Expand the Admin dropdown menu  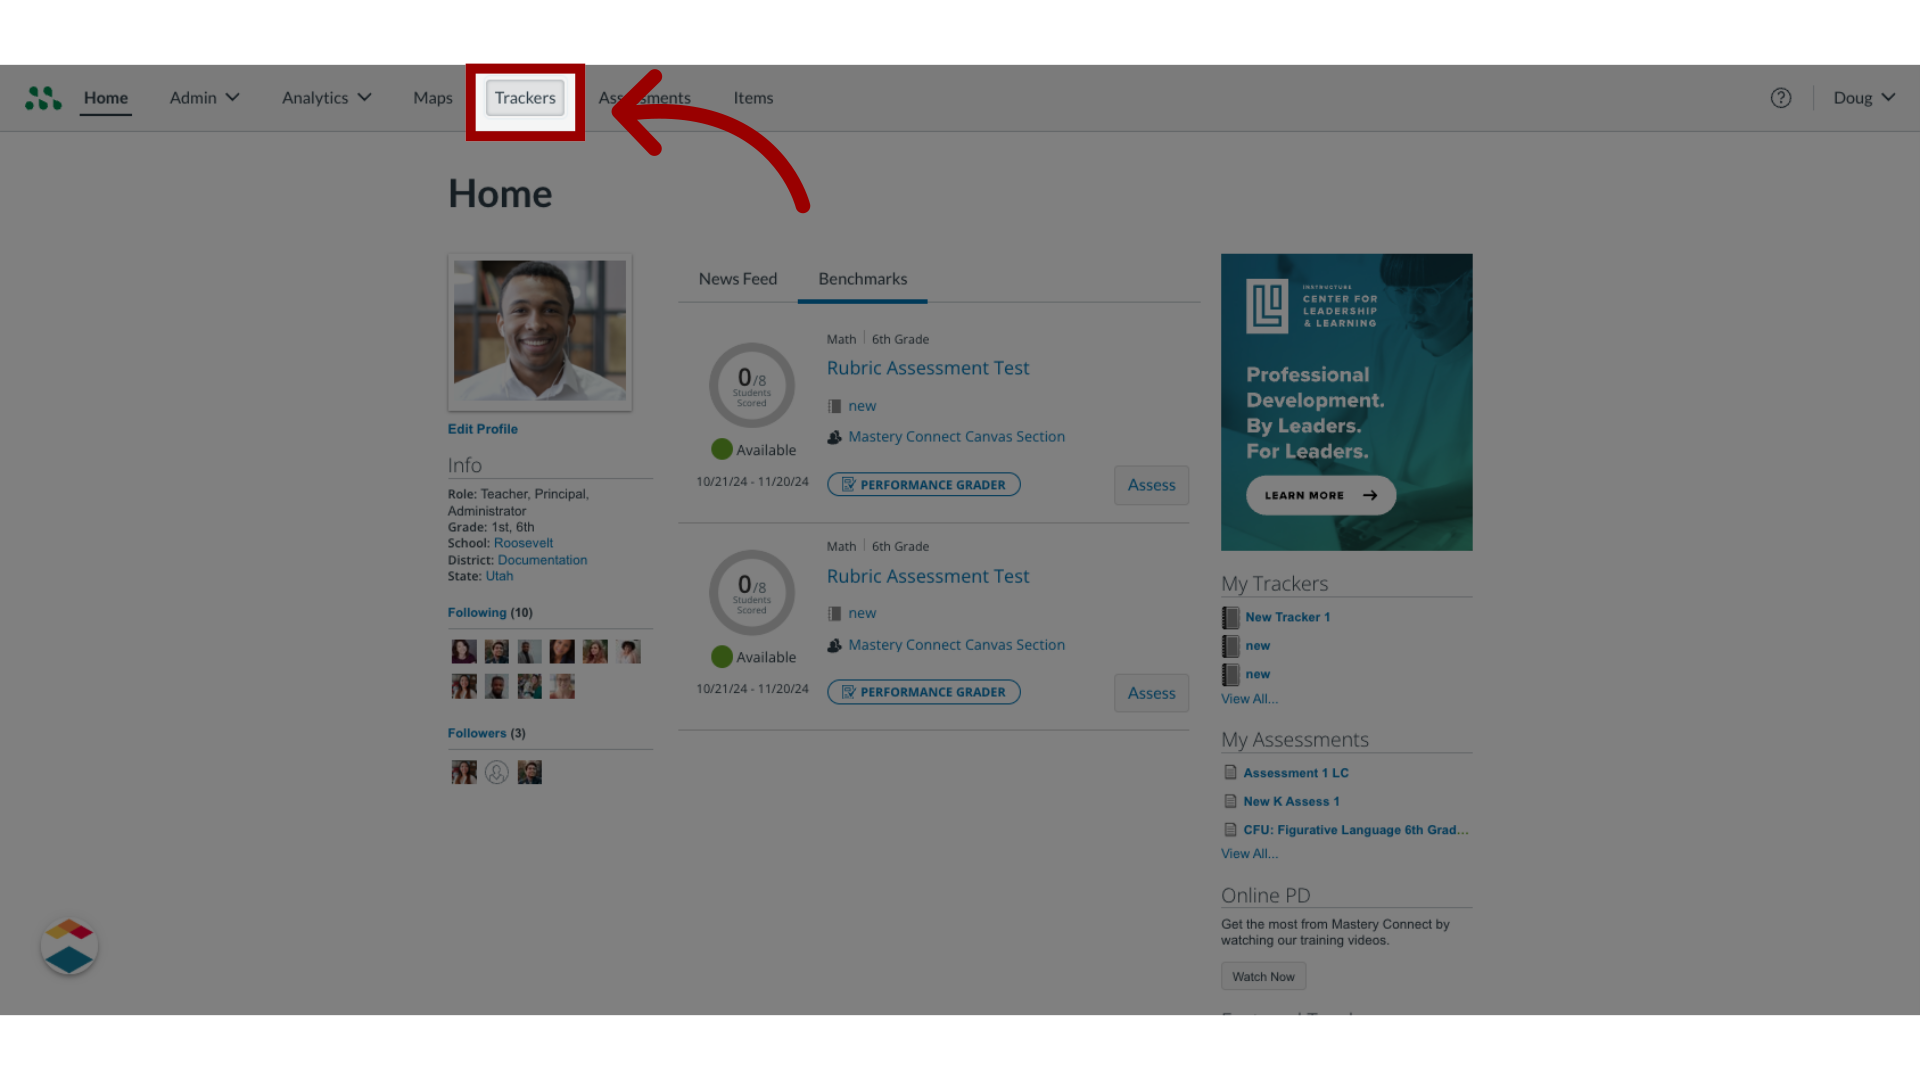pyautogui.click(x=203, y=96)
